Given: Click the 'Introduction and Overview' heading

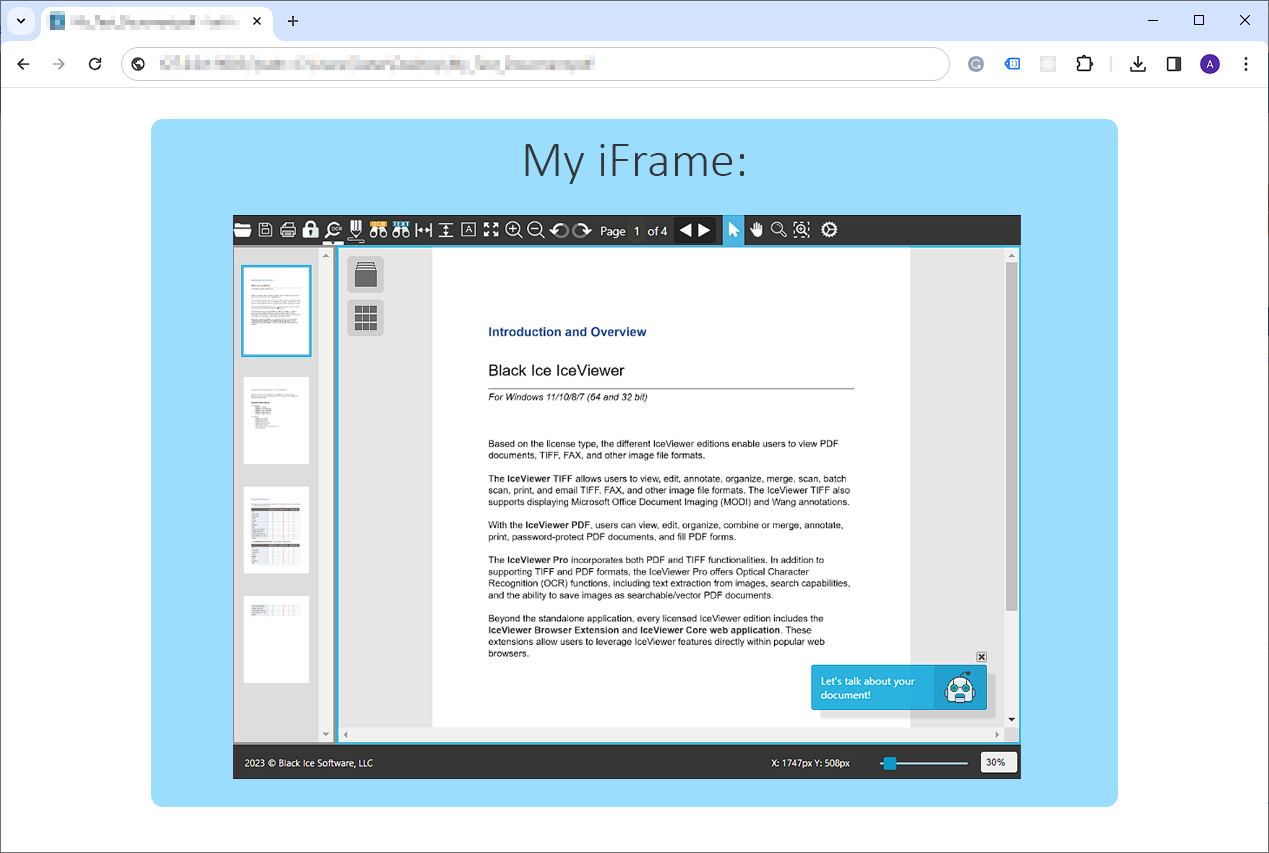Looking at the screenshot, I should 567,332.
